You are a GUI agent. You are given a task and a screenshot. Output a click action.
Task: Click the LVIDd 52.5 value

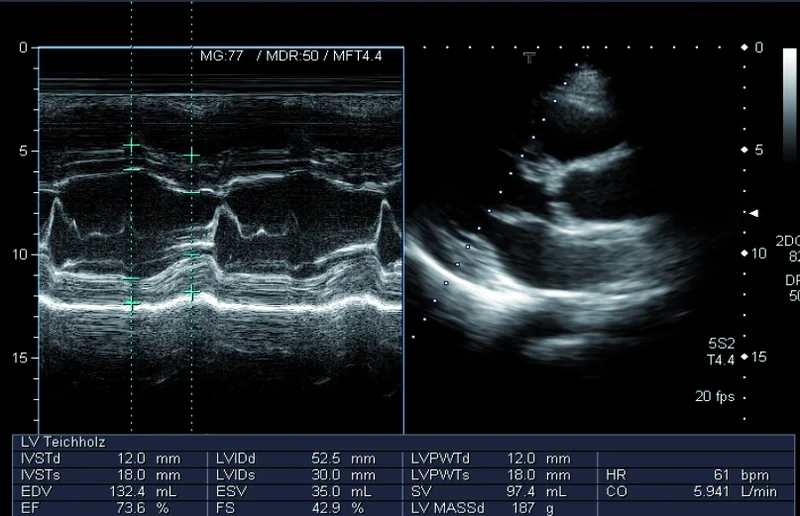tap(326, 458)
